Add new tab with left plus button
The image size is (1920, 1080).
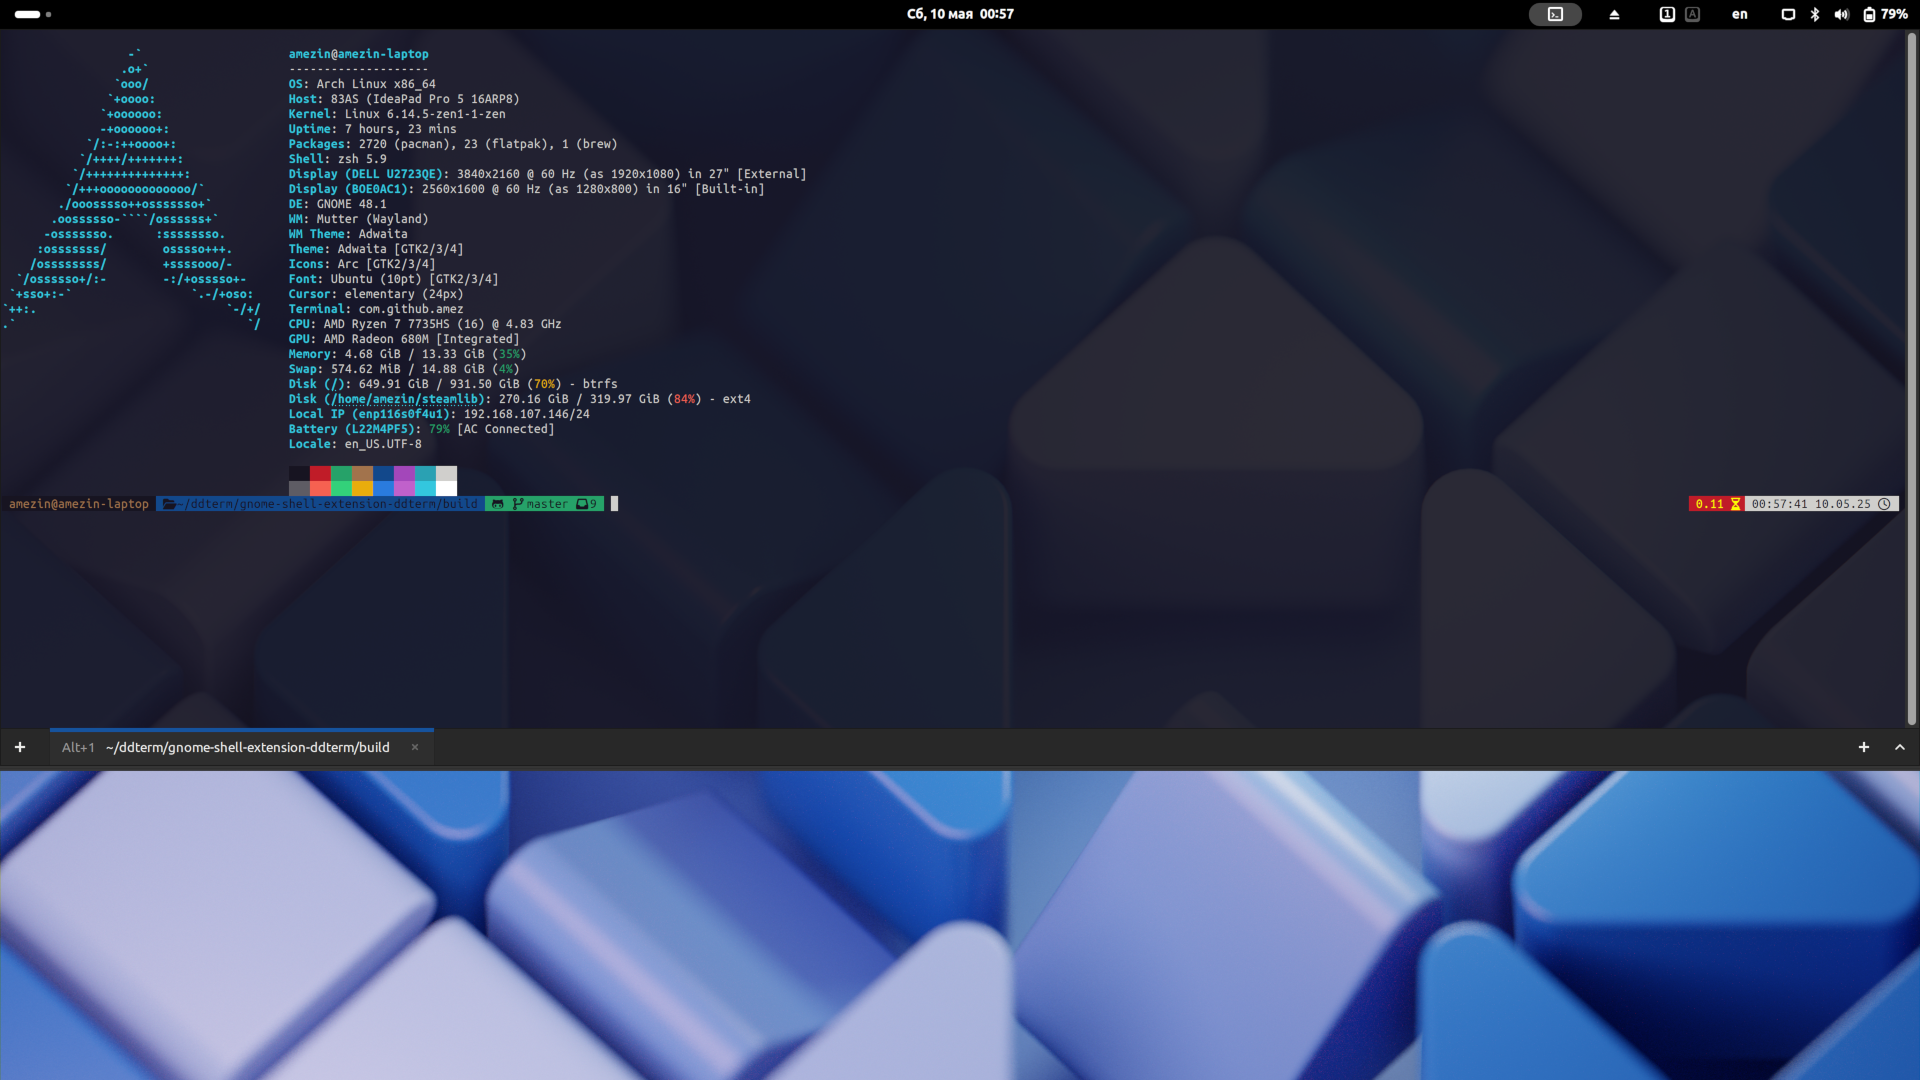click(x=19, y=747)
